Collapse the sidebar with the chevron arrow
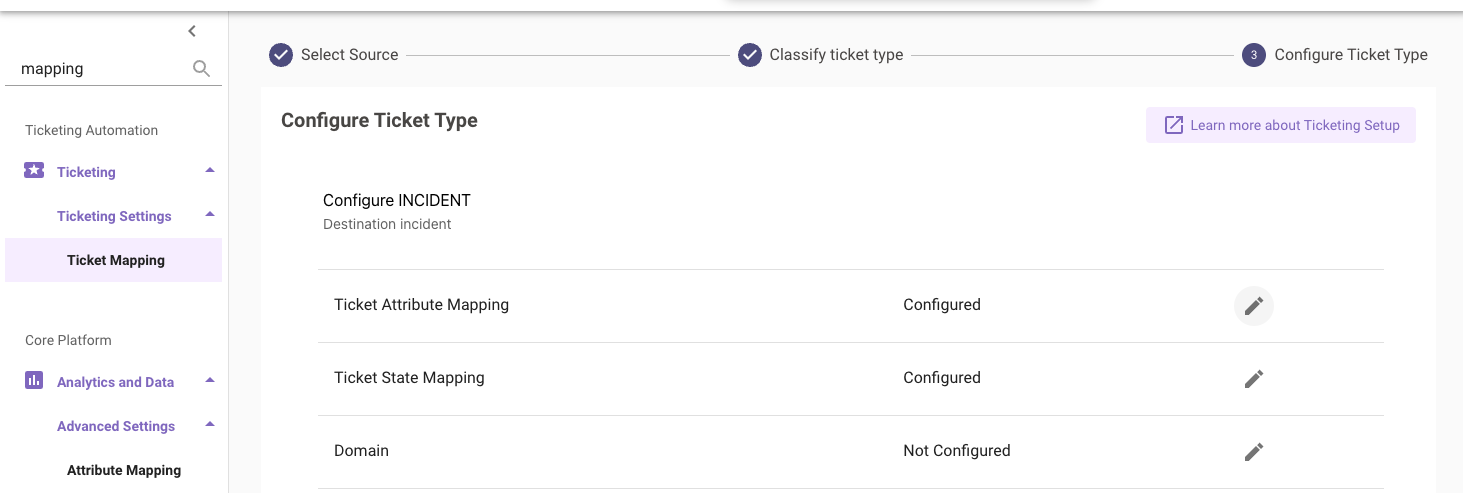Viewport: 1463px width, 493px height. [192, 32]
